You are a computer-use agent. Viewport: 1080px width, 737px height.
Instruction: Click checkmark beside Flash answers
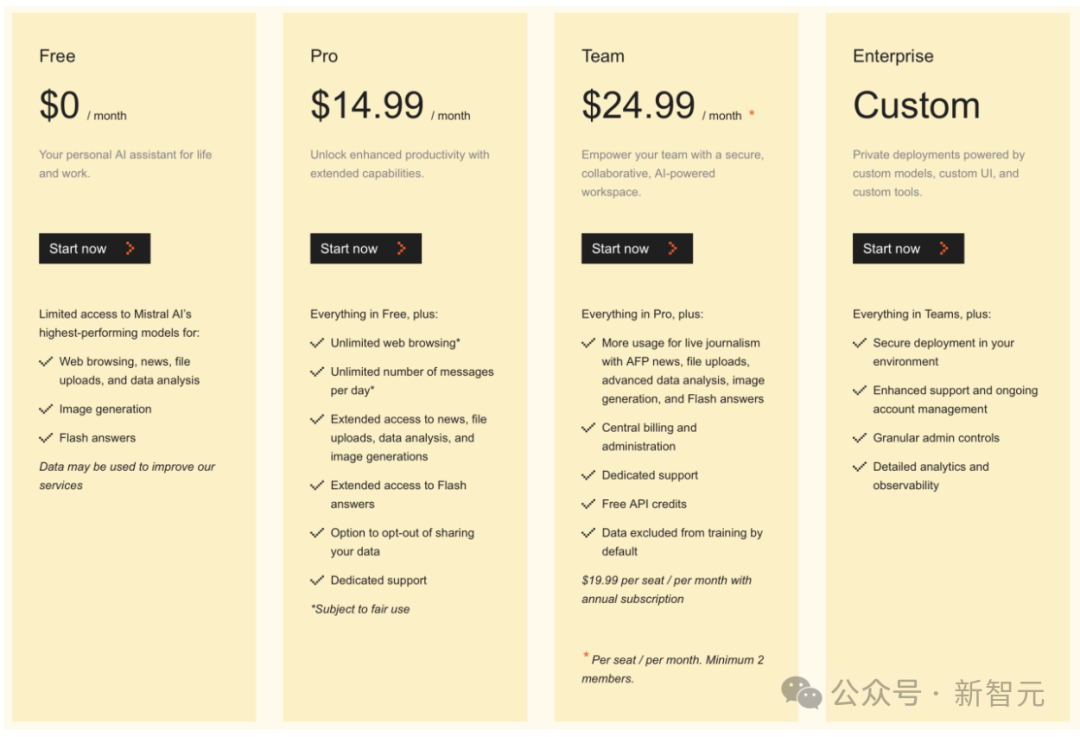[x=46, y=438]
